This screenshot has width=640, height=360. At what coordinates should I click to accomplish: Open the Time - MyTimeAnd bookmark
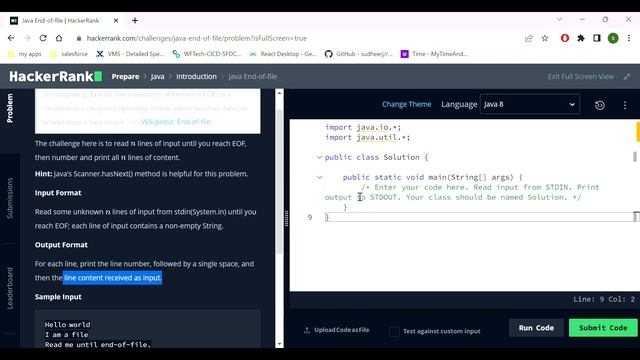coord(434,54)
